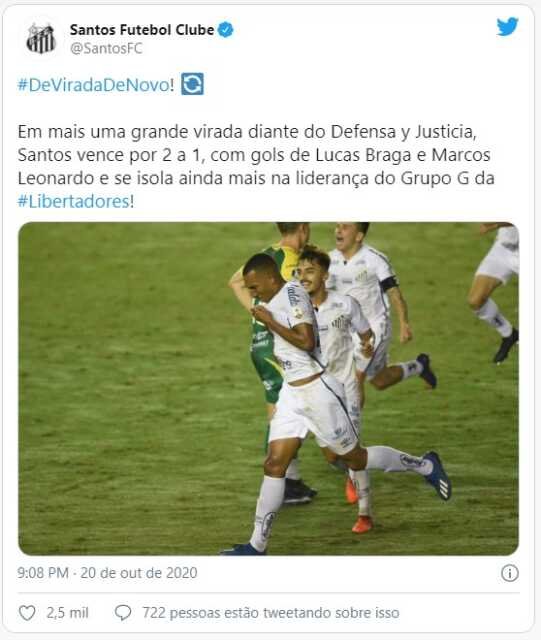Click the 2,5 mil likes count
Viewport: 541px width, 640px height.
pyautogui.click(x=67, y=613)
